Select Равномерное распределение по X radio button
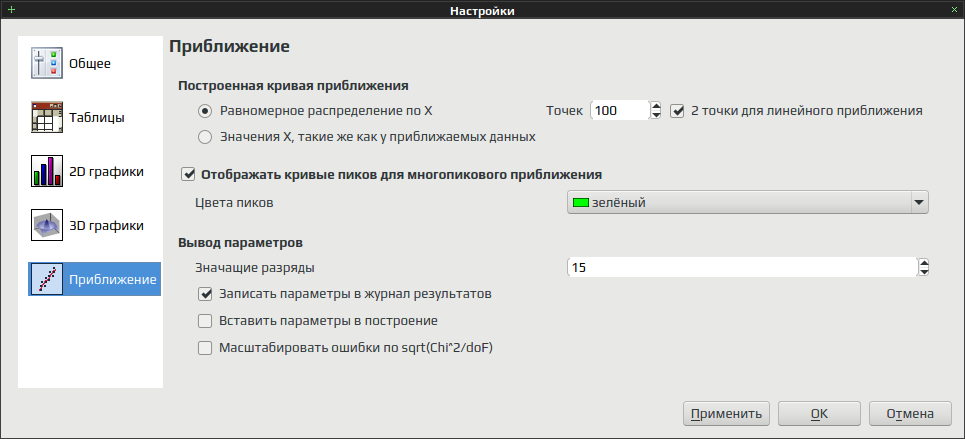 pyautogui.click(x=204, y=111)
